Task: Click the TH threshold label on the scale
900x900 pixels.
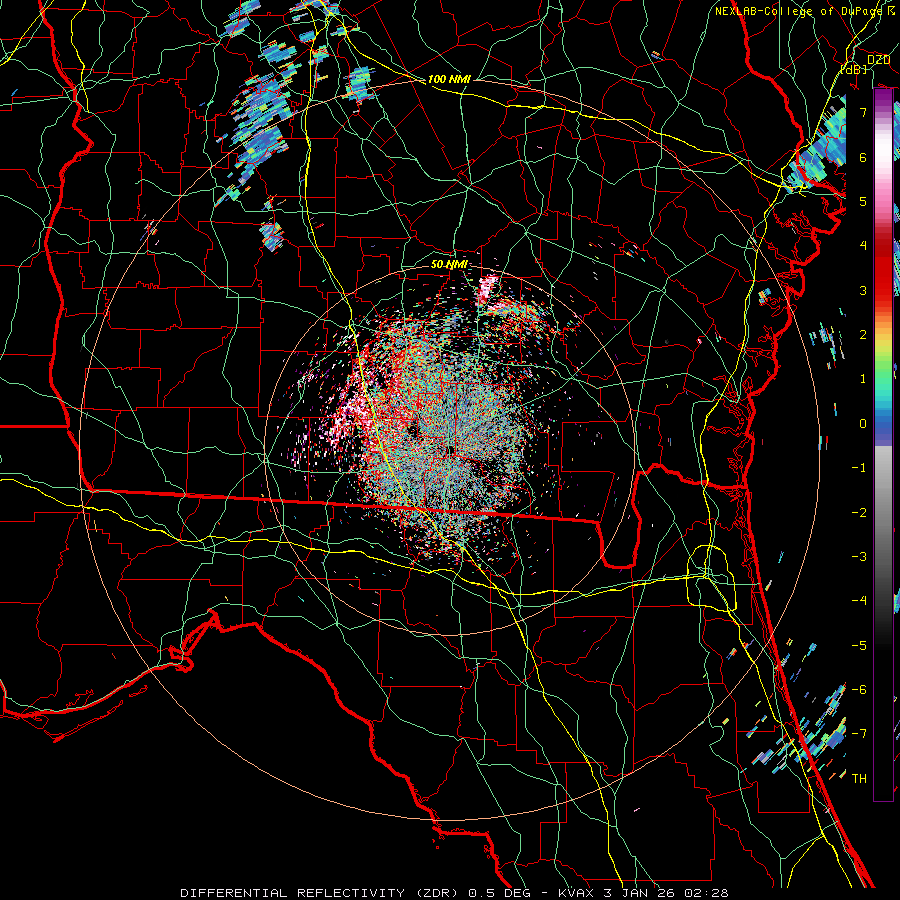Action: pyautogui.click(x=859, y=779)
